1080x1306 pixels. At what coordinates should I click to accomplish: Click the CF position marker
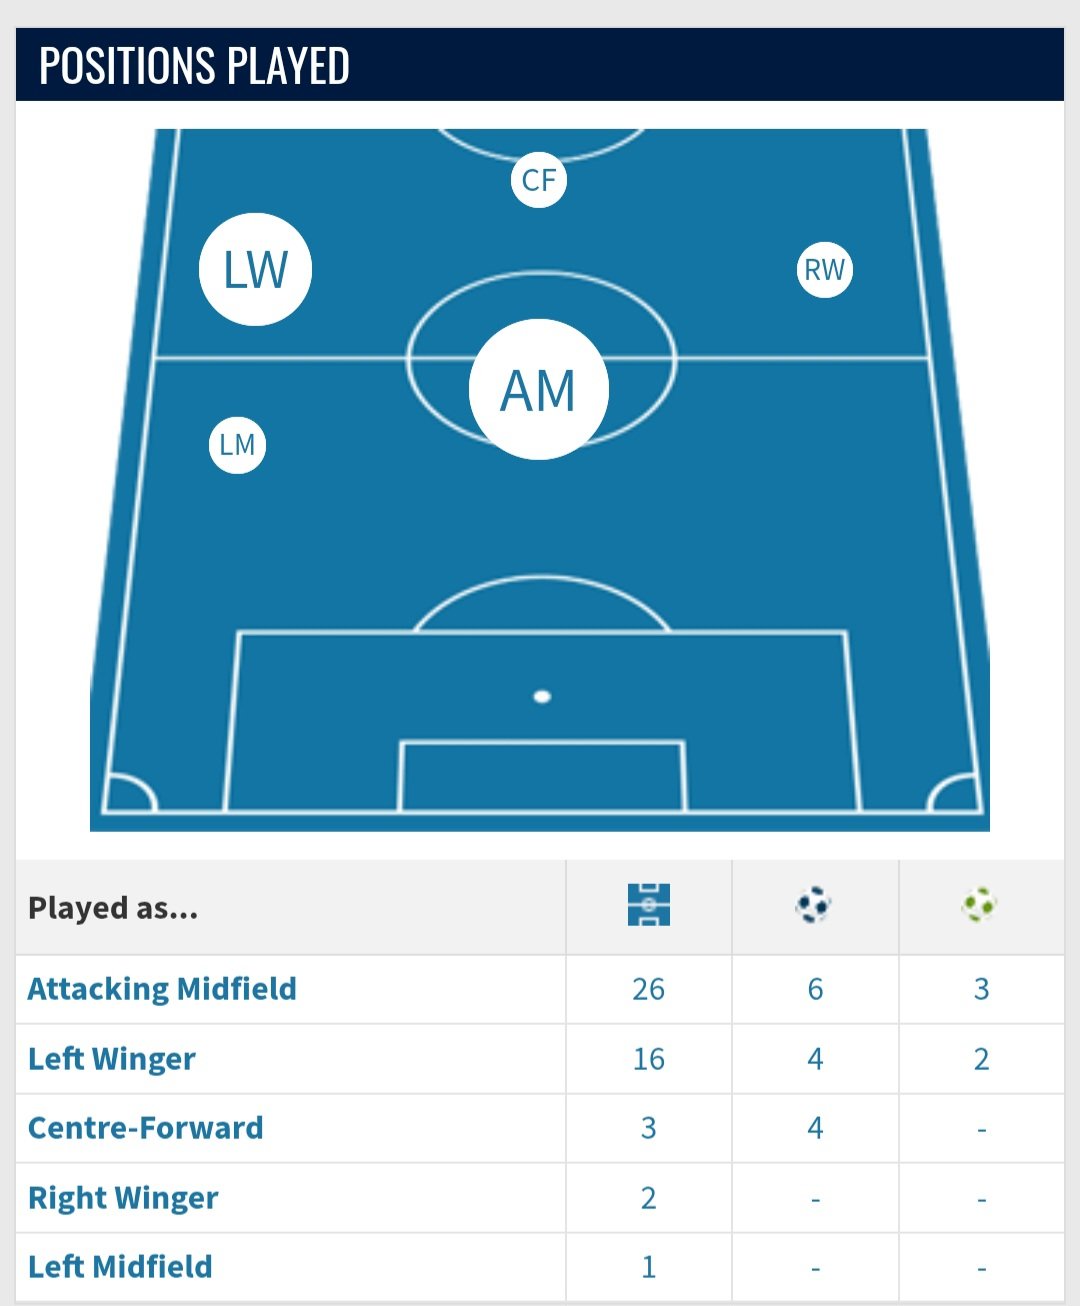point(539,180)
